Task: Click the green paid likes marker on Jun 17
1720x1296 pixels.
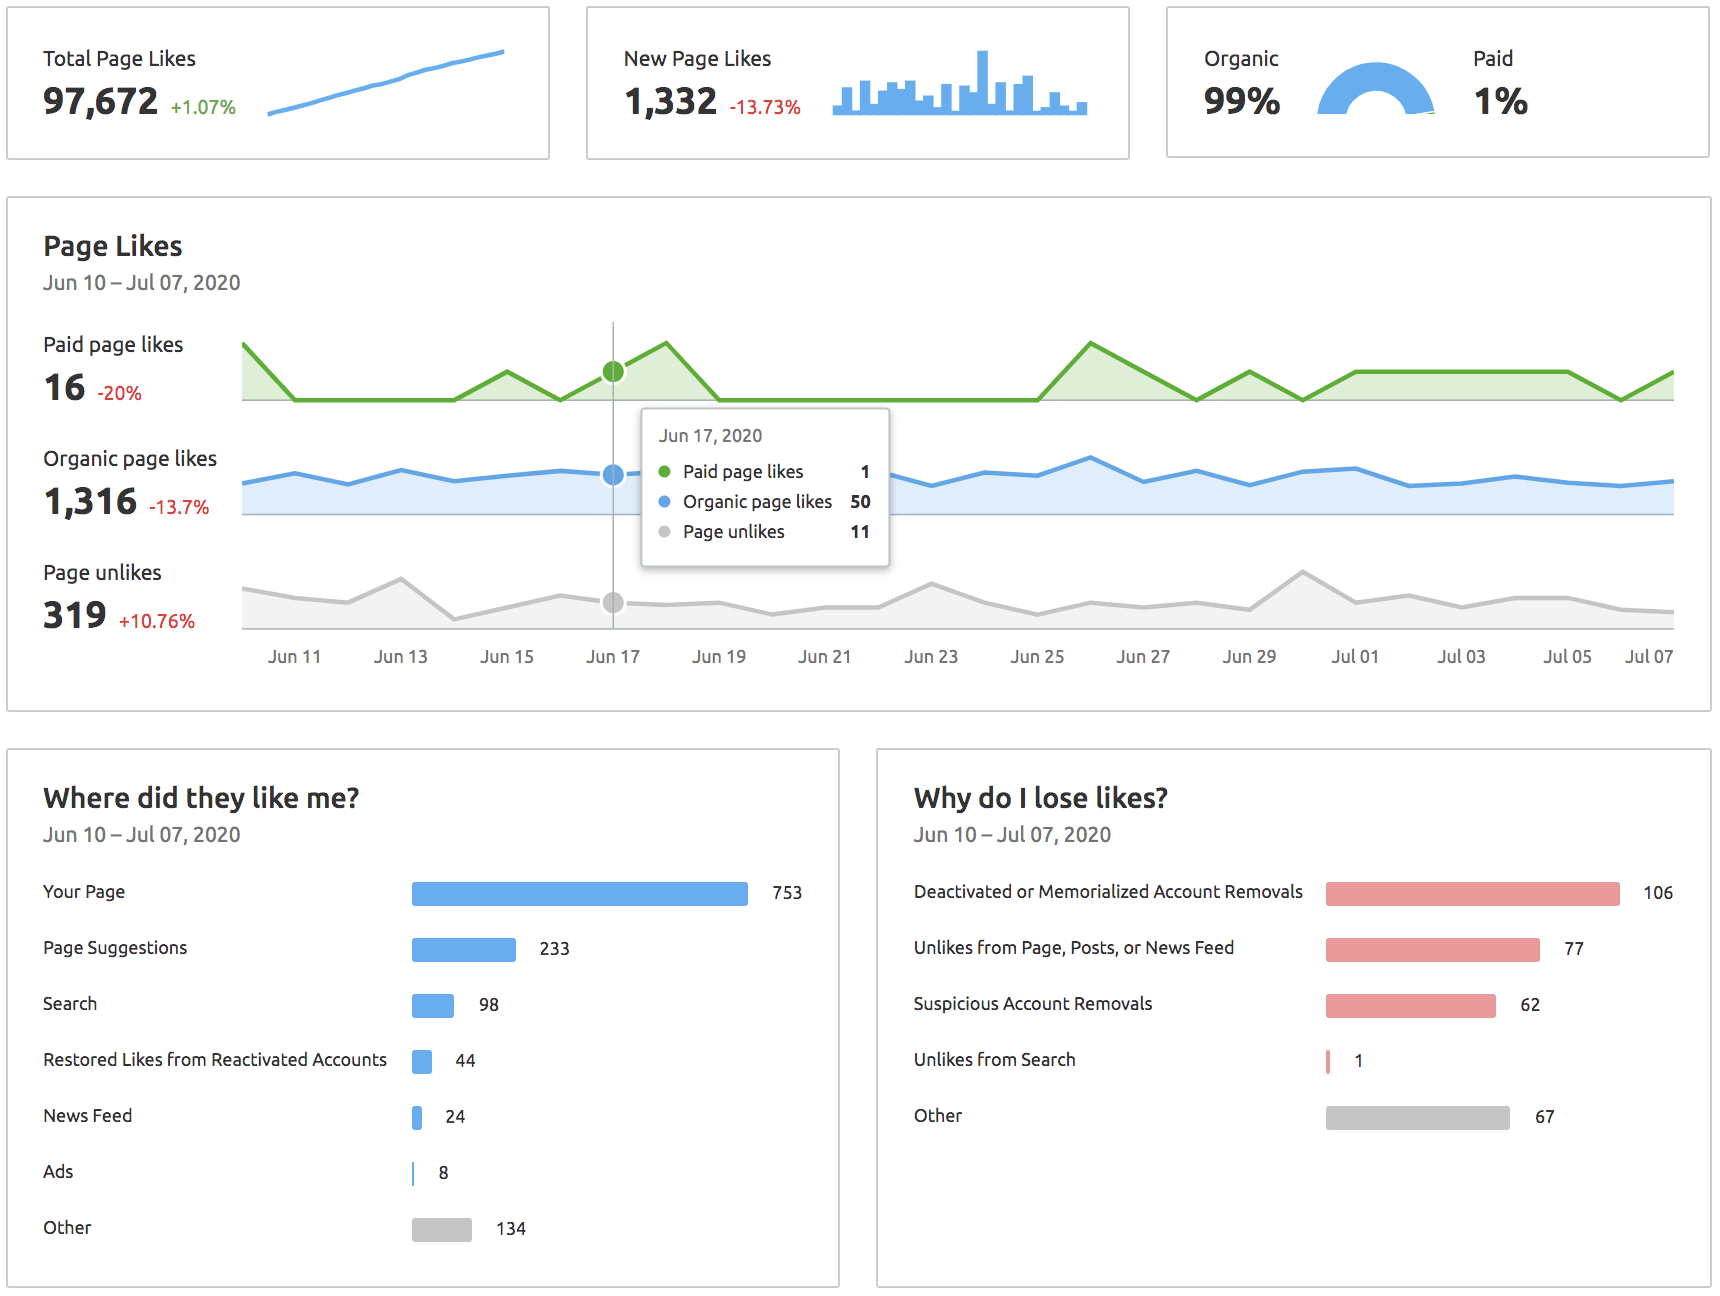Action: point(613,372)
